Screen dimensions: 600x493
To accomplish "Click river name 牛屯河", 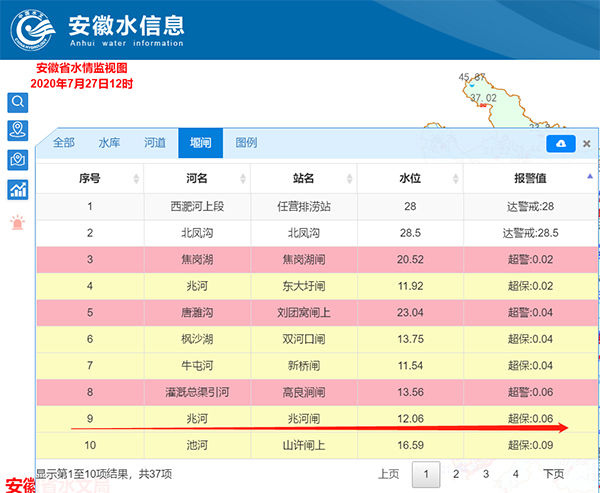I will point(197,366).
